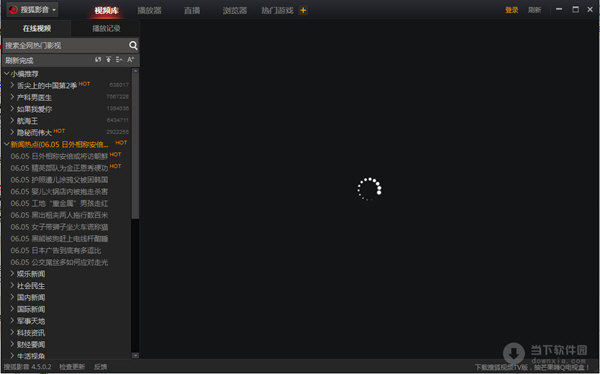This screenshot has height=374, width=600.
Task: Click the video list scrollbar thumb
Action: [135, 147]
